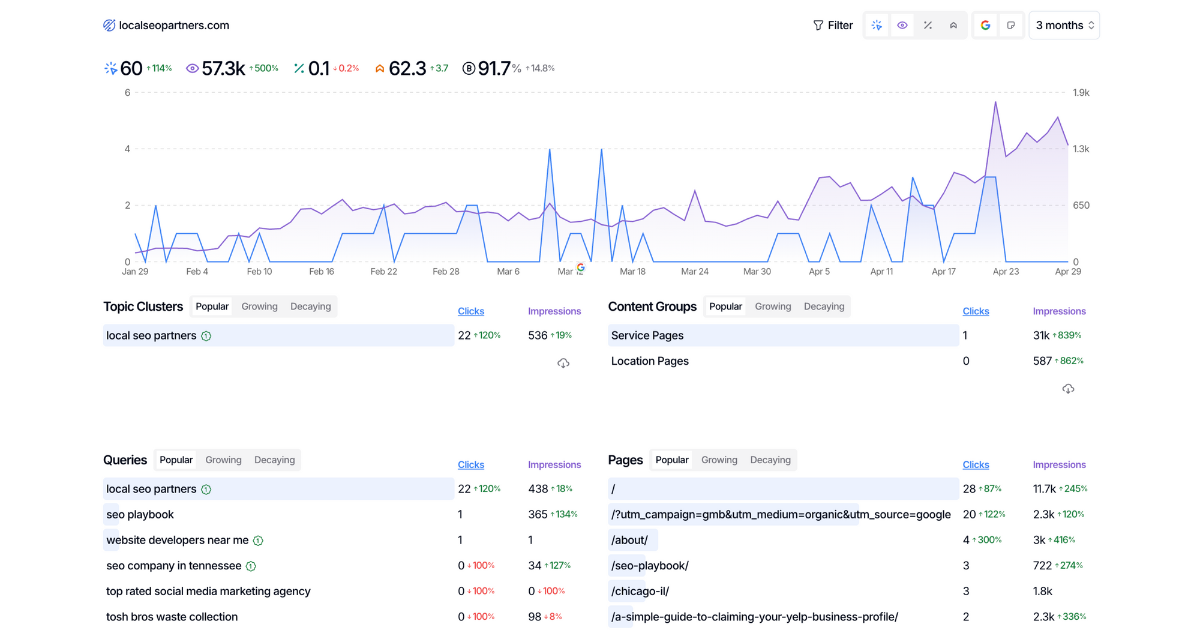The image size is (1200, 630).
Task: Open the Filter options
Action: click(833, 25)
